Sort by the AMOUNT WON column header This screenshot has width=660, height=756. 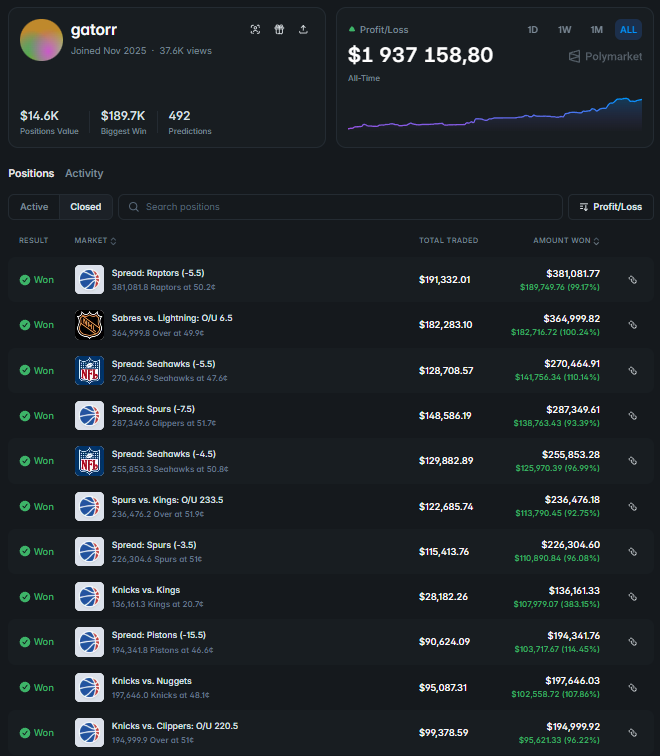(566, 241)
